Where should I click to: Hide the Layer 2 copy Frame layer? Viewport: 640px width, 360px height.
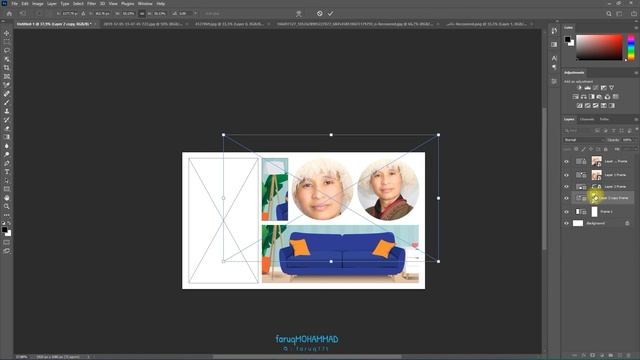[566, 198]
